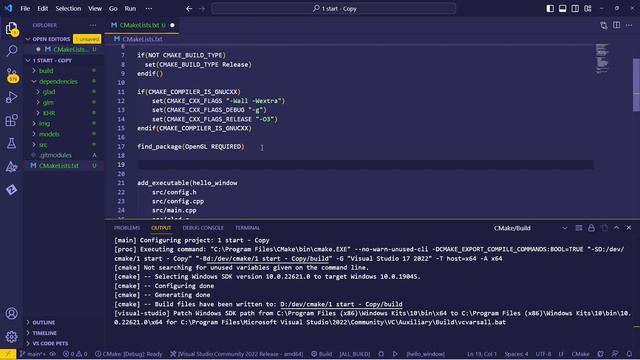Image resolution: width=640 pixels, height=360 pixels.
Task: Open the Extensions view
Action: tap(11, 120)
